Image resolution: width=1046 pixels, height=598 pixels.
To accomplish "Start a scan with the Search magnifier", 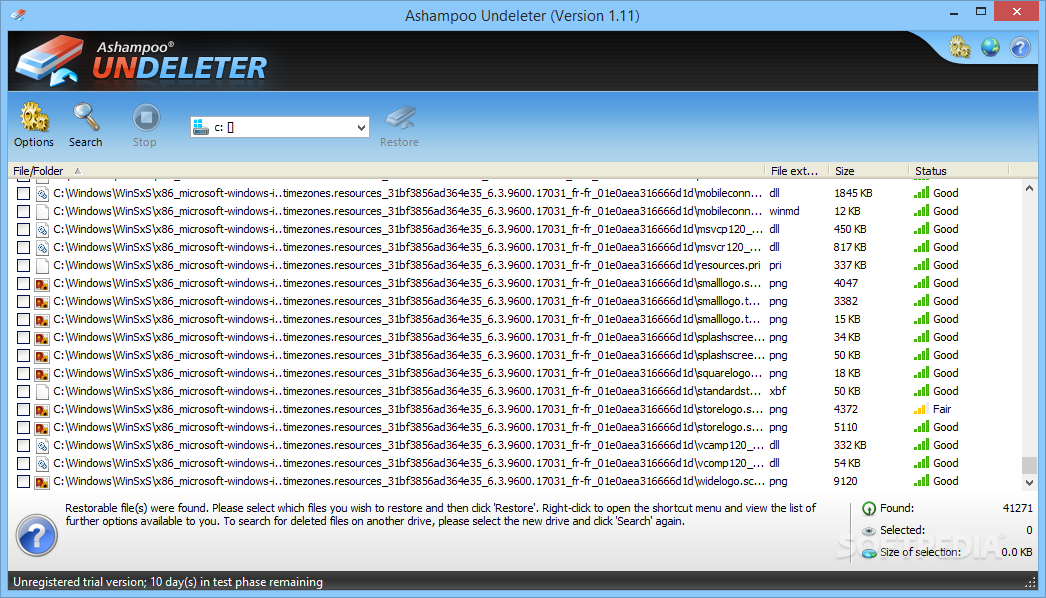I will point(85,125).
